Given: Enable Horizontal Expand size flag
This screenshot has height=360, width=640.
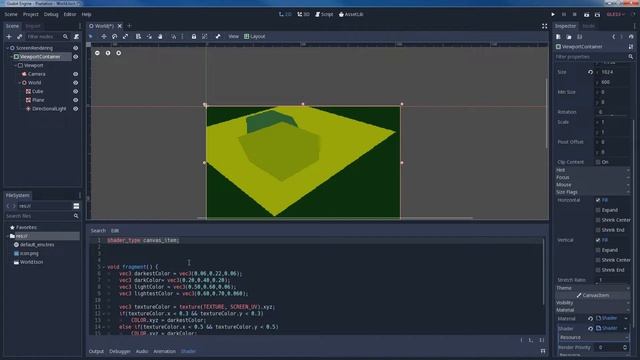Looking at the screenshot, I should click(x=598, y=210).
